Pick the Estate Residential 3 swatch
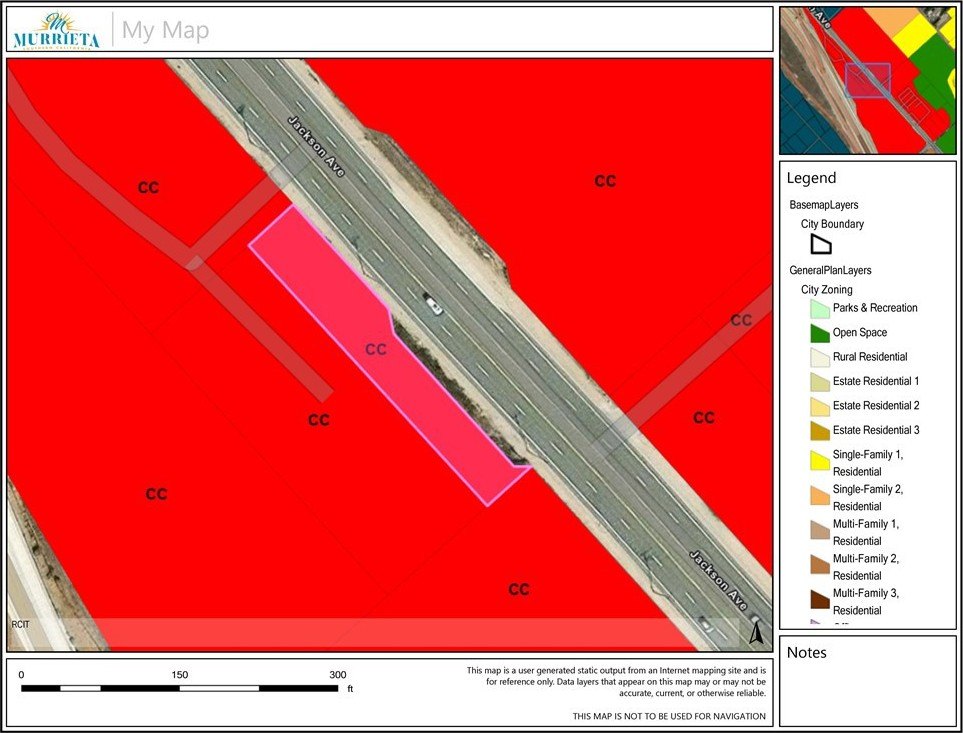 tap(820, 431)
